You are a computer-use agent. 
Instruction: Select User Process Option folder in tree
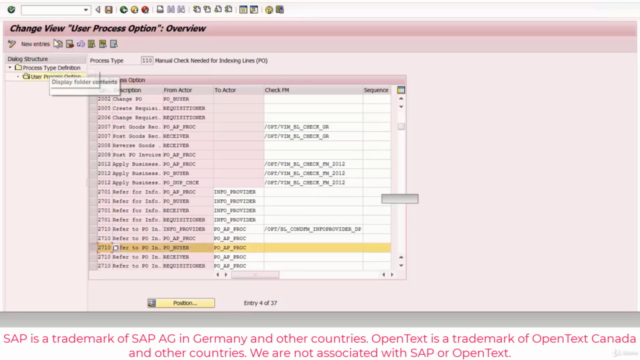click(x=52, y=76)
